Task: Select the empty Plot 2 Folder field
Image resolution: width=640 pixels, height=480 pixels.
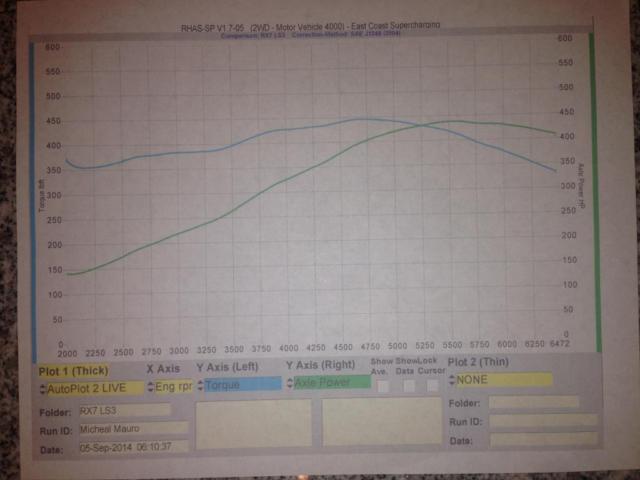Action: pos(534,402)
